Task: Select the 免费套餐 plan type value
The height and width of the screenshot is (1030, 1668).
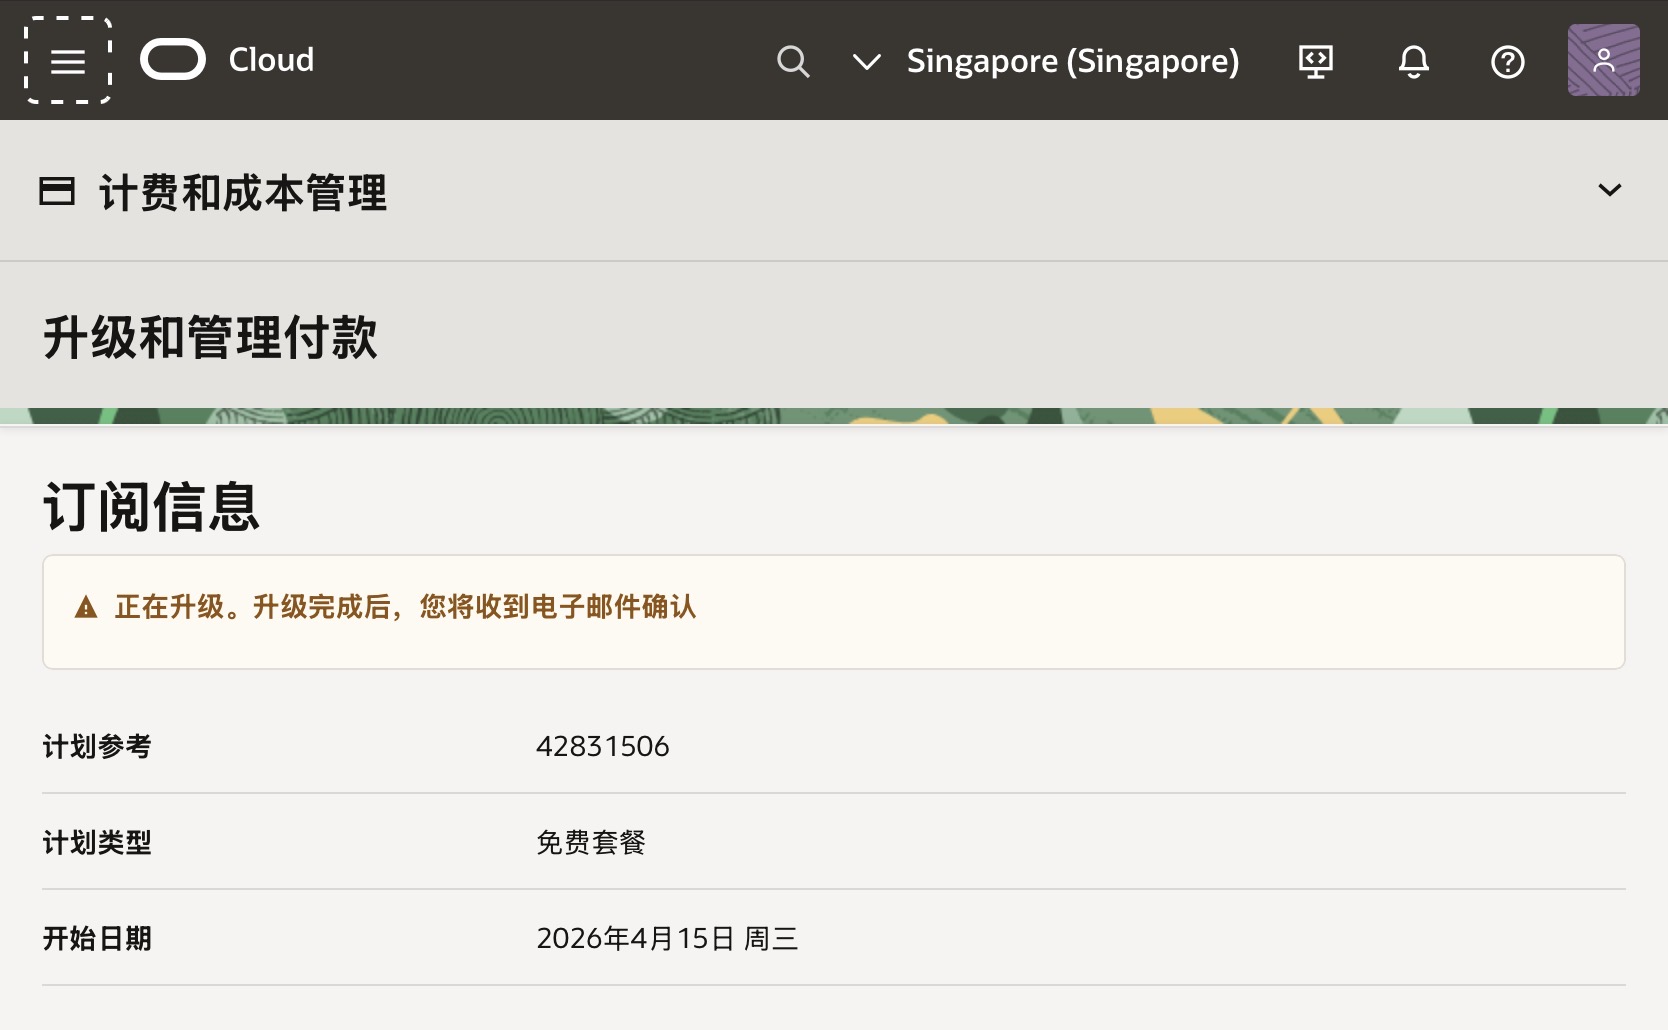Action: click(591, 842)
